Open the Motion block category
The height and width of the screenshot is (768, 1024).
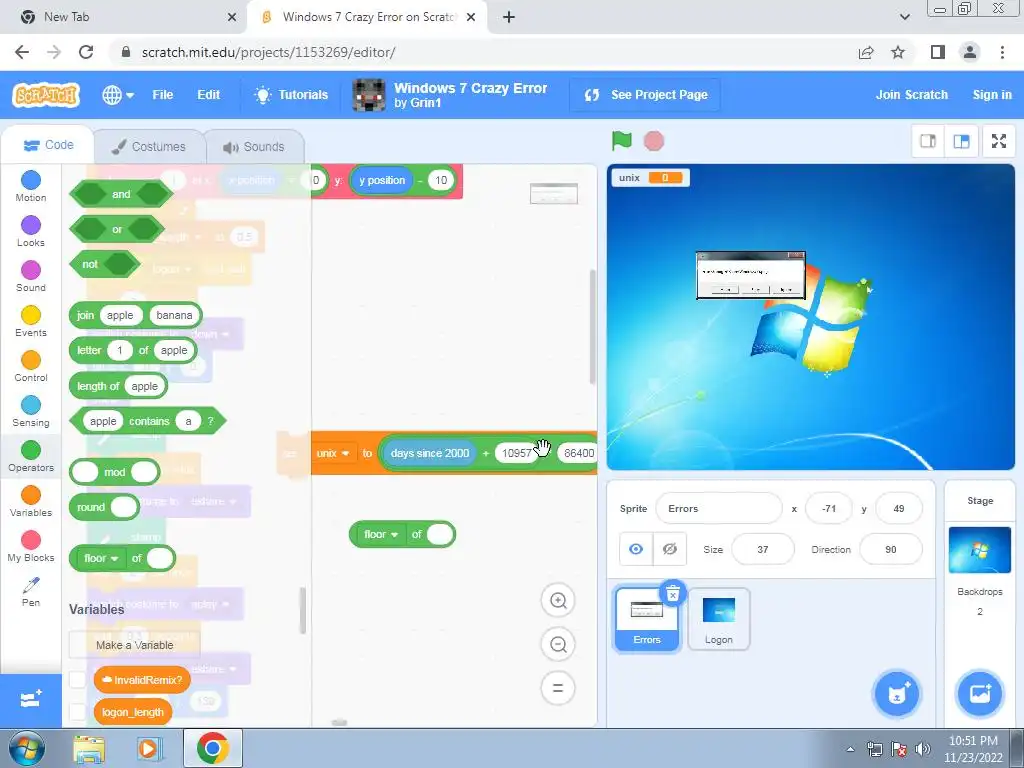31,187
